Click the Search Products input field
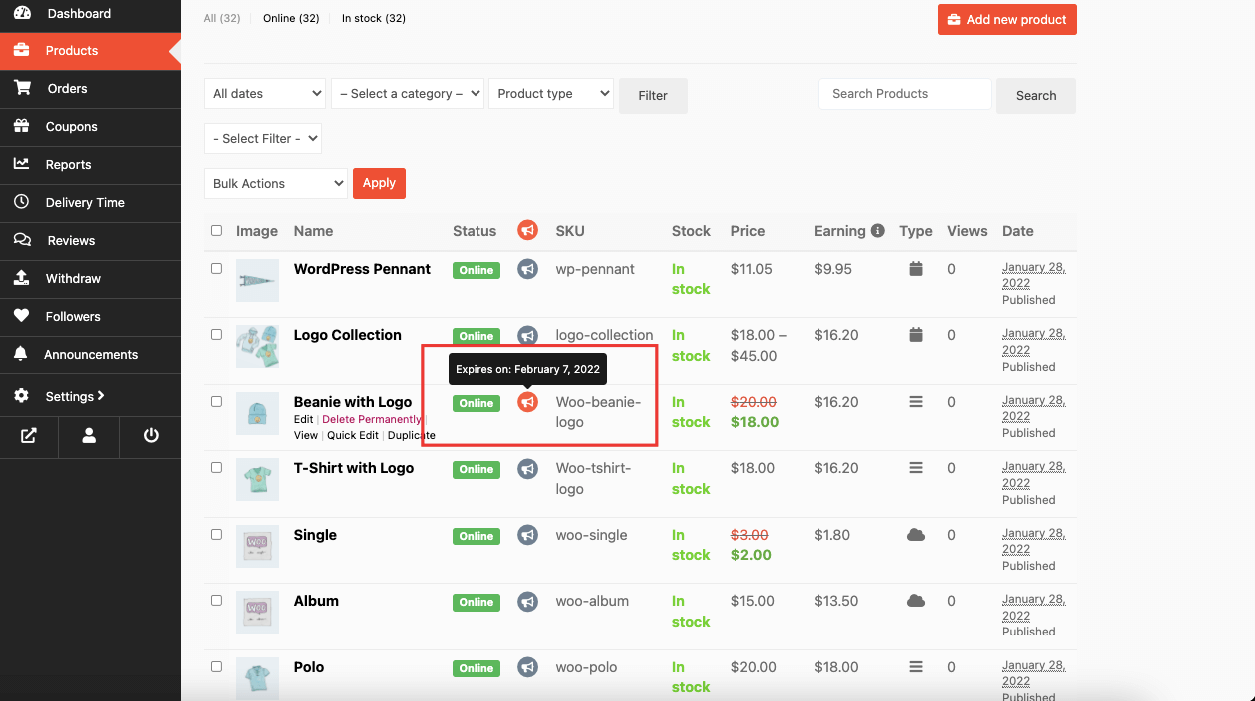The width and height of the screenshot is (1255, 701). pyautogui.click(x=904, y=94)
